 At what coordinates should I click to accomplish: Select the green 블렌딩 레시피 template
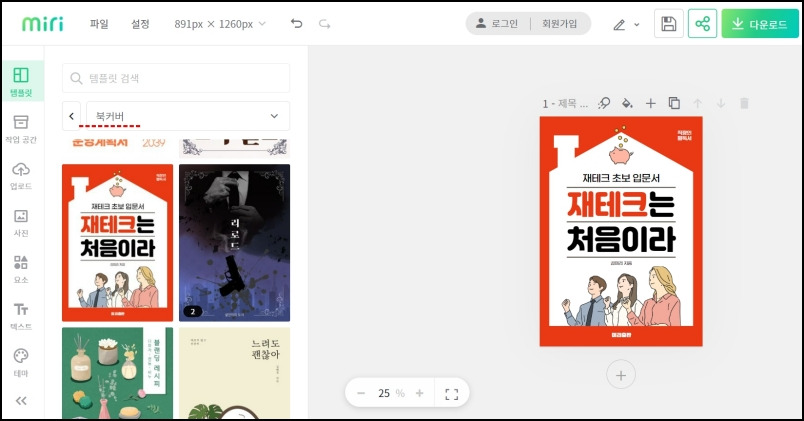click(117, 373)
